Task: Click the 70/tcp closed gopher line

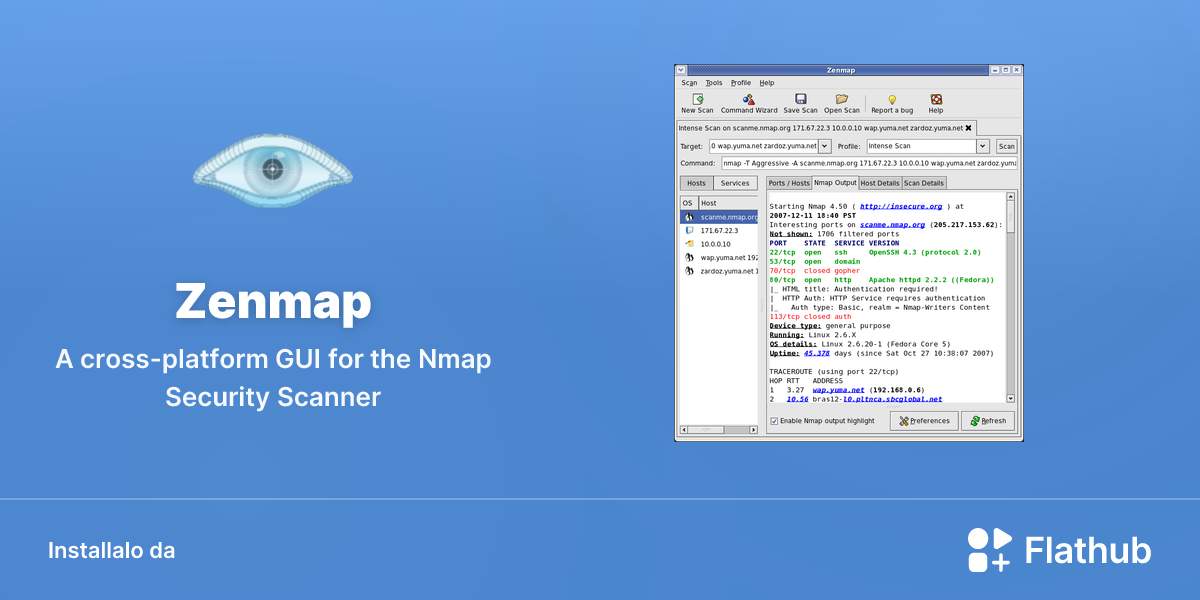Action: (x=814, y=271)
